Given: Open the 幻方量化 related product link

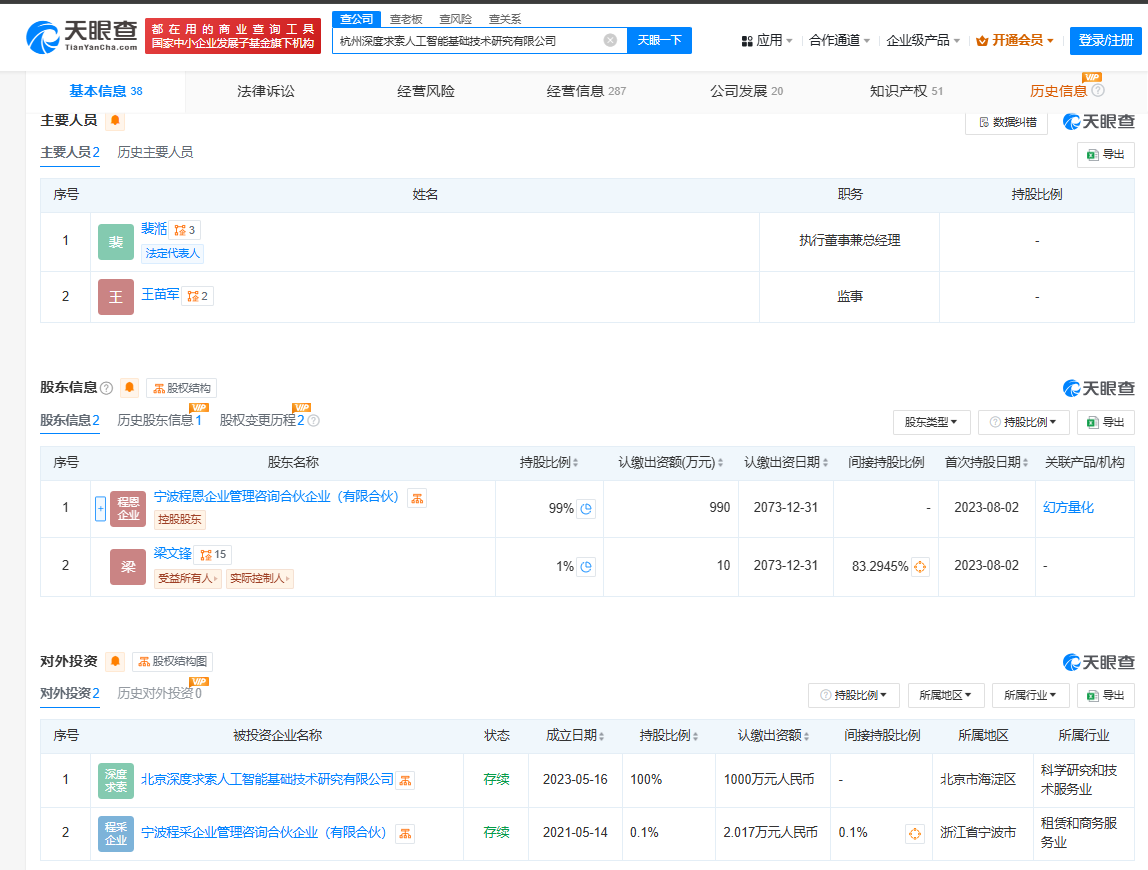Looking at the screenshot, I should click(x=1068, y=508).
